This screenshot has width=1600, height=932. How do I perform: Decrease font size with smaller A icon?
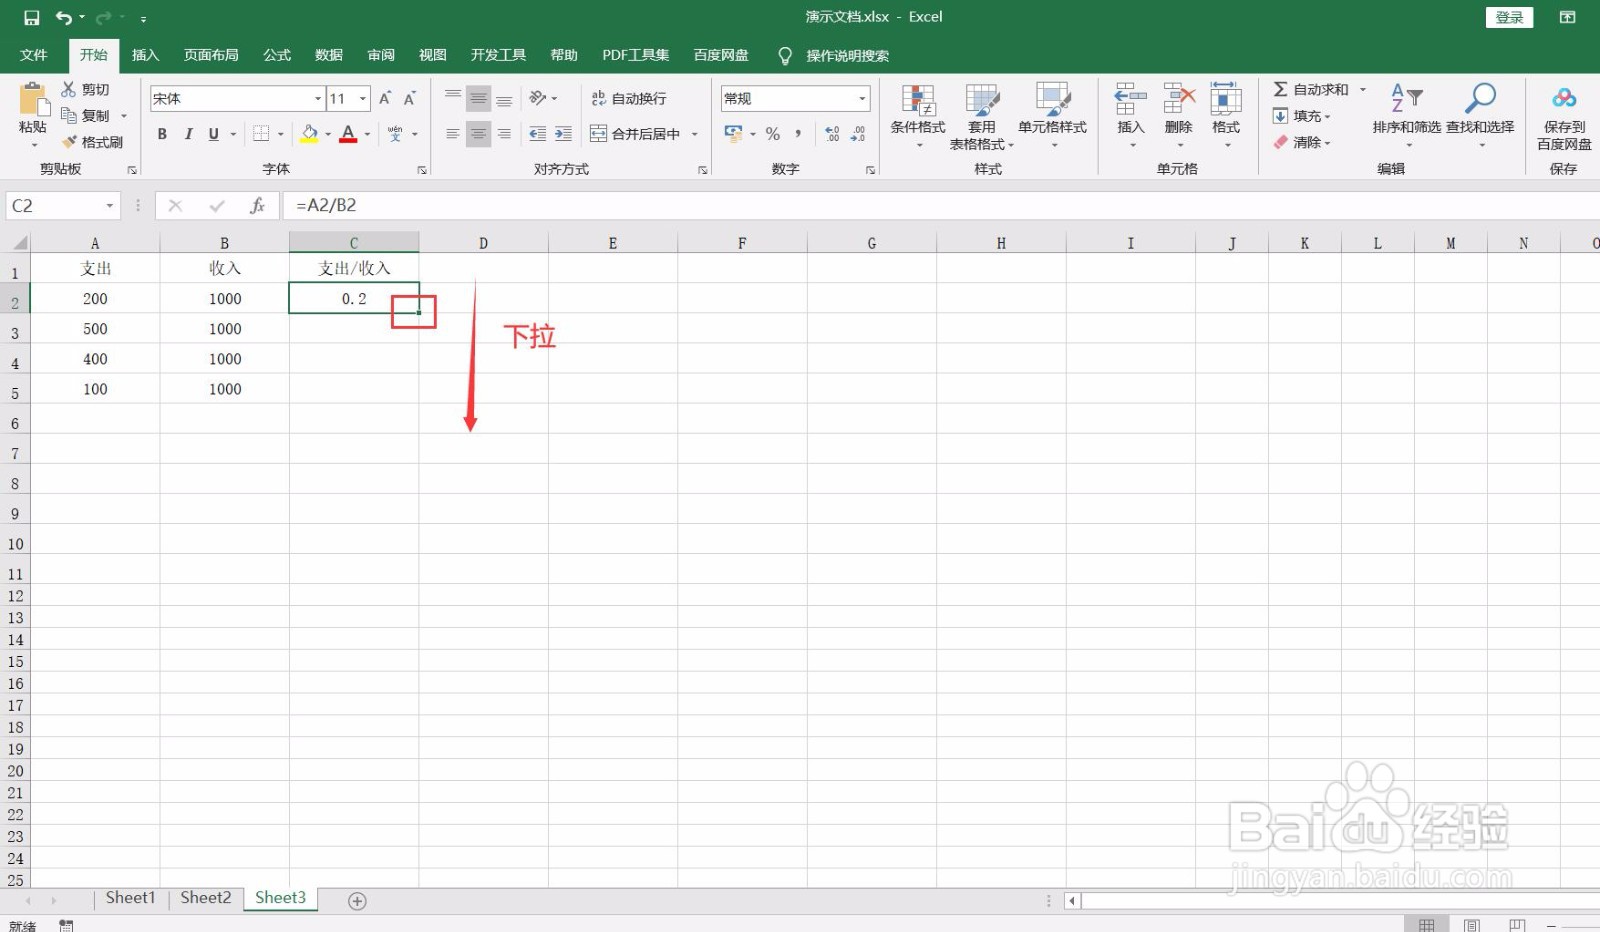pos(410,99)
